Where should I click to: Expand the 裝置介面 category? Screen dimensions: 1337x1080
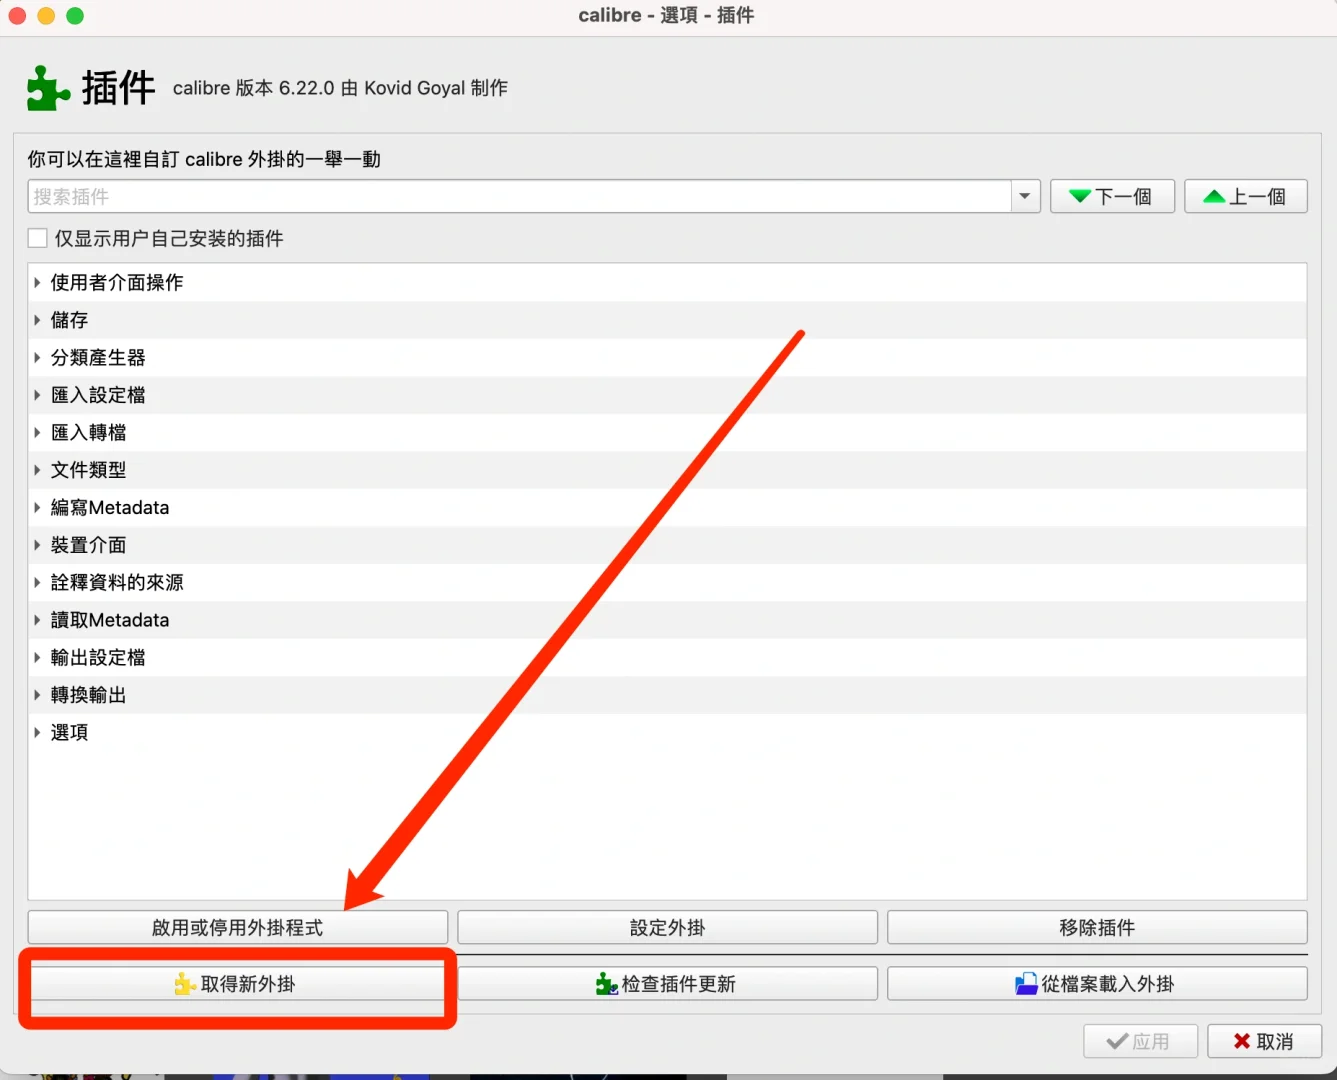tap(37, 545)
